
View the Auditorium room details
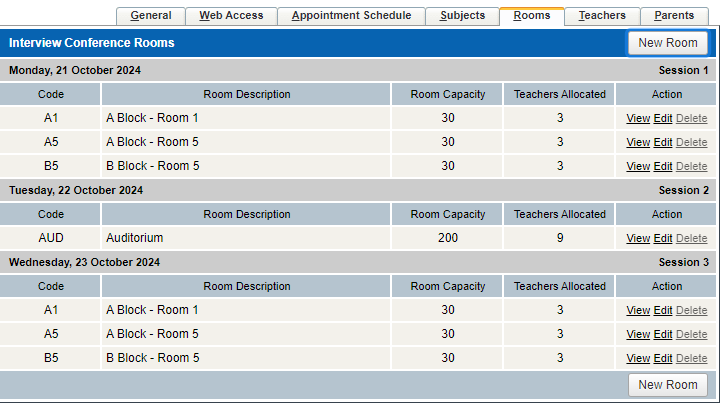[638, 238]
